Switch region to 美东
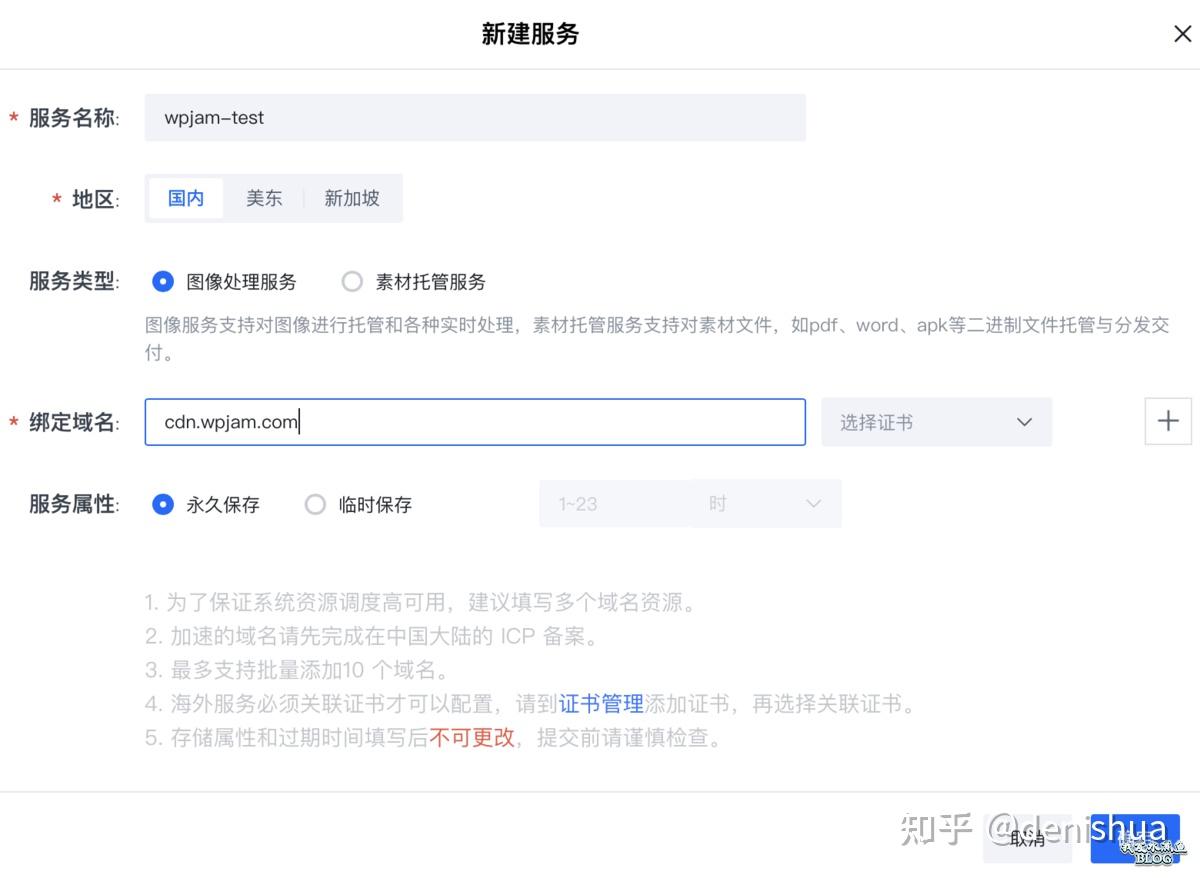This screenshot has height=878, width=1200. [264, 198]
